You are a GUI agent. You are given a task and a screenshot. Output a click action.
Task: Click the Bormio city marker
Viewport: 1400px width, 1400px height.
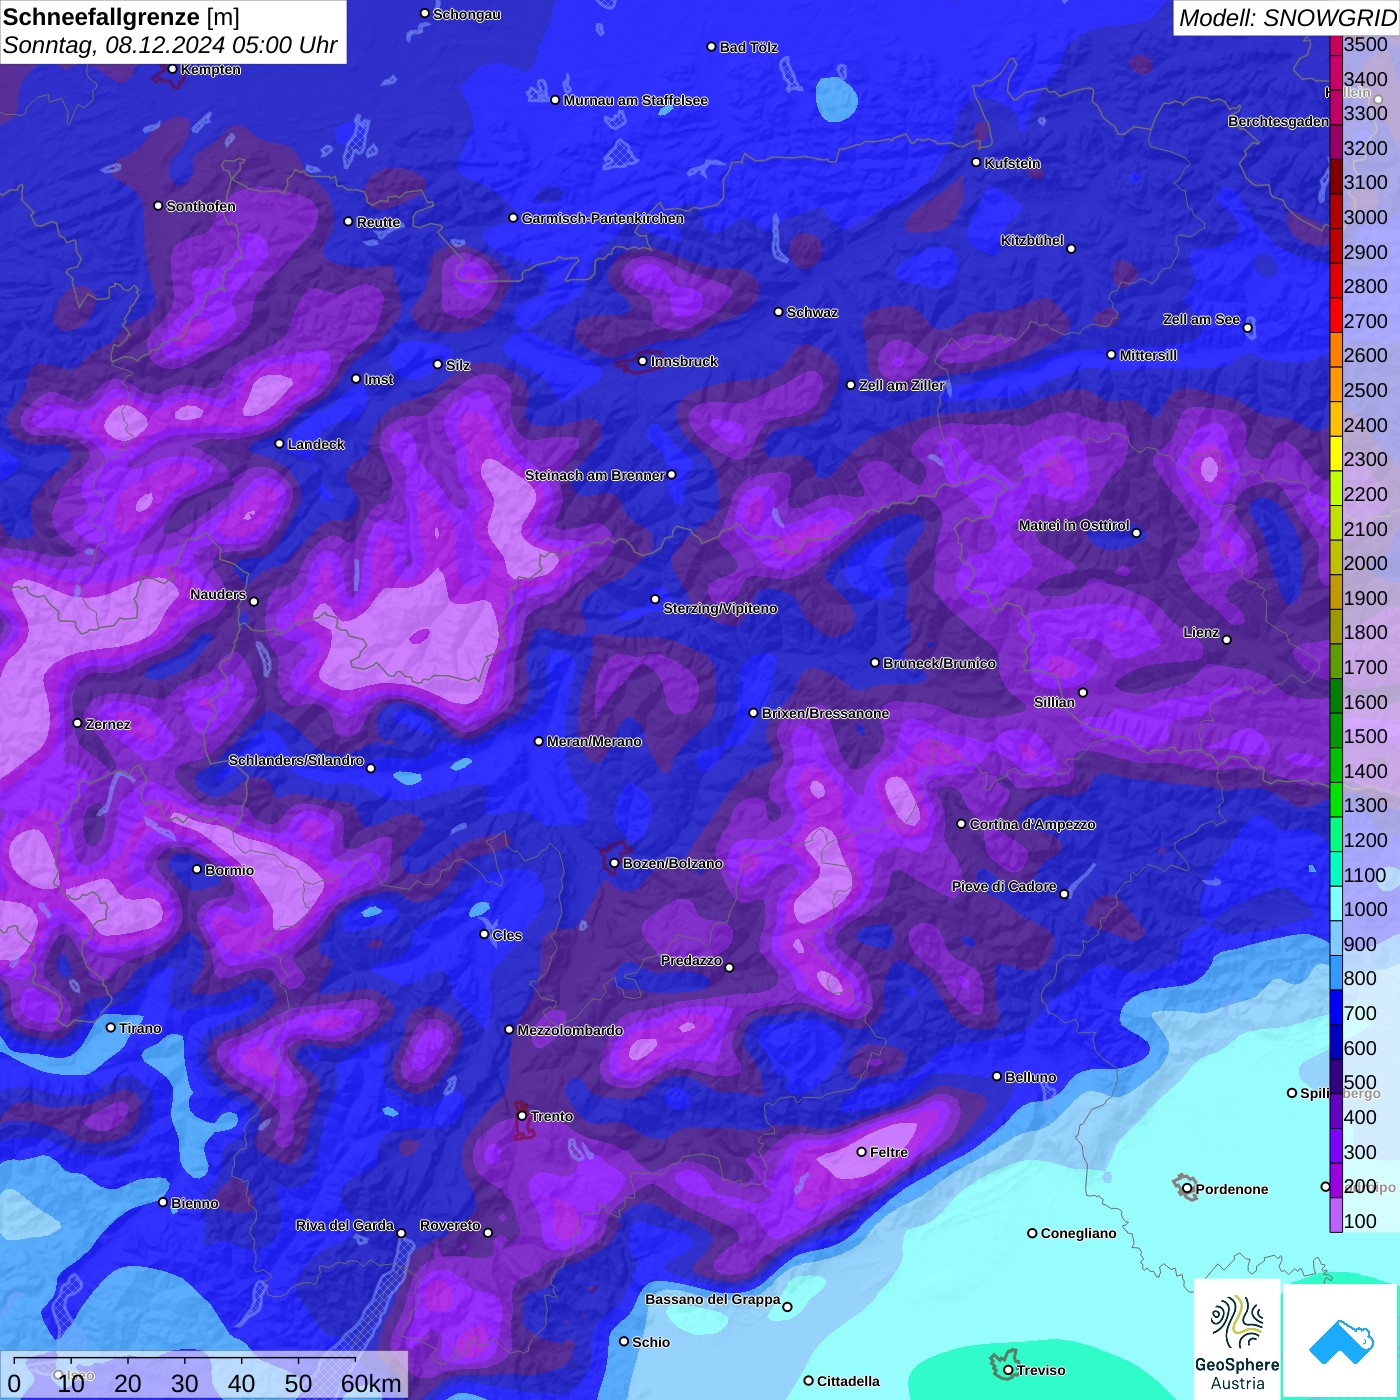pos(197,869)
